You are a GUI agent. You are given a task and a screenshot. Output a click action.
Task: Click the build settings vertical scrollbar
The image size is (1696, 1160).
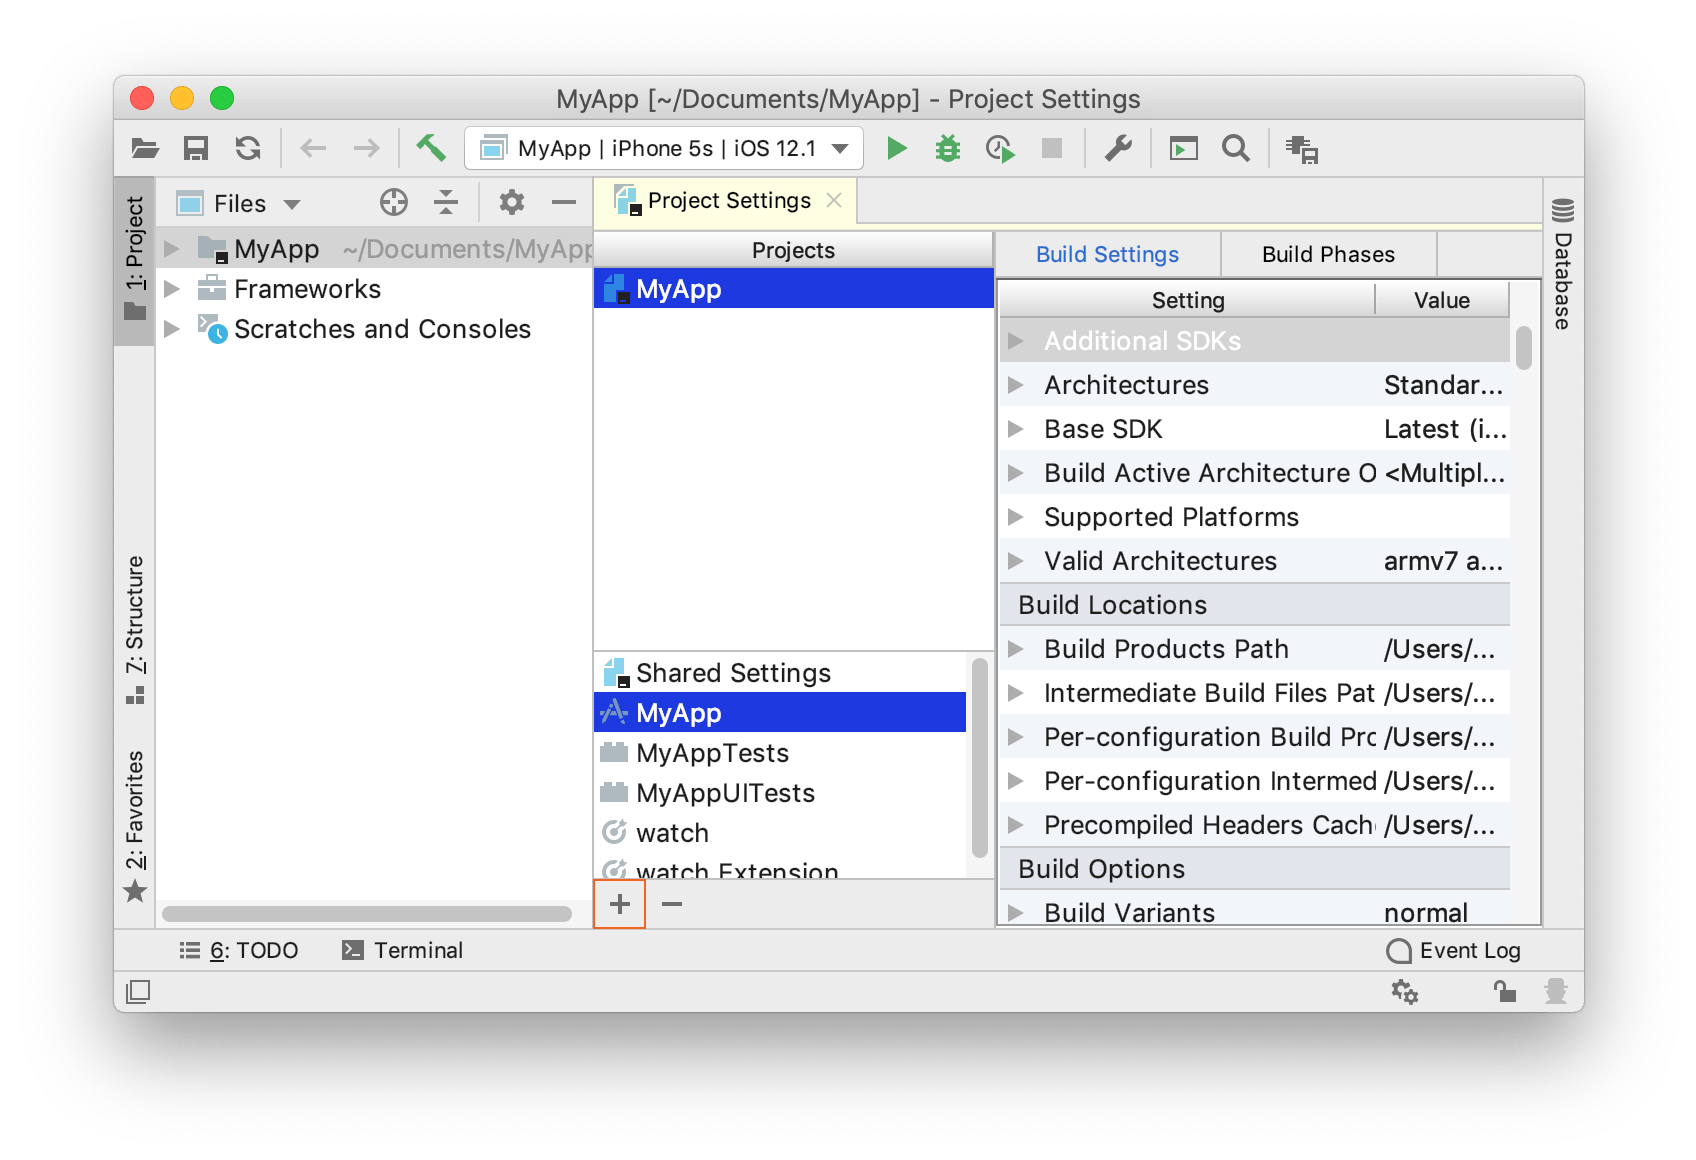coord(1524,348)
